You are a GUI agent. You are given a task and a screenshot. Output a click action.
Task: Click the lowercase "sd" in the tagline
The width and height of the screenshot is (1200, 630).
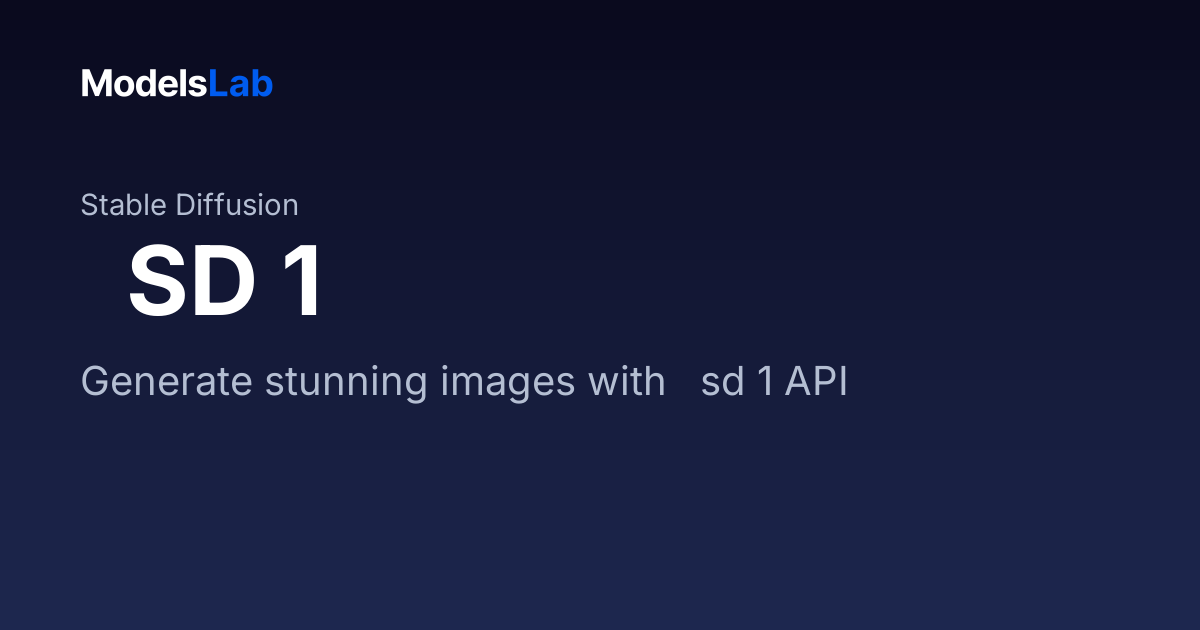tap(722, 383)
